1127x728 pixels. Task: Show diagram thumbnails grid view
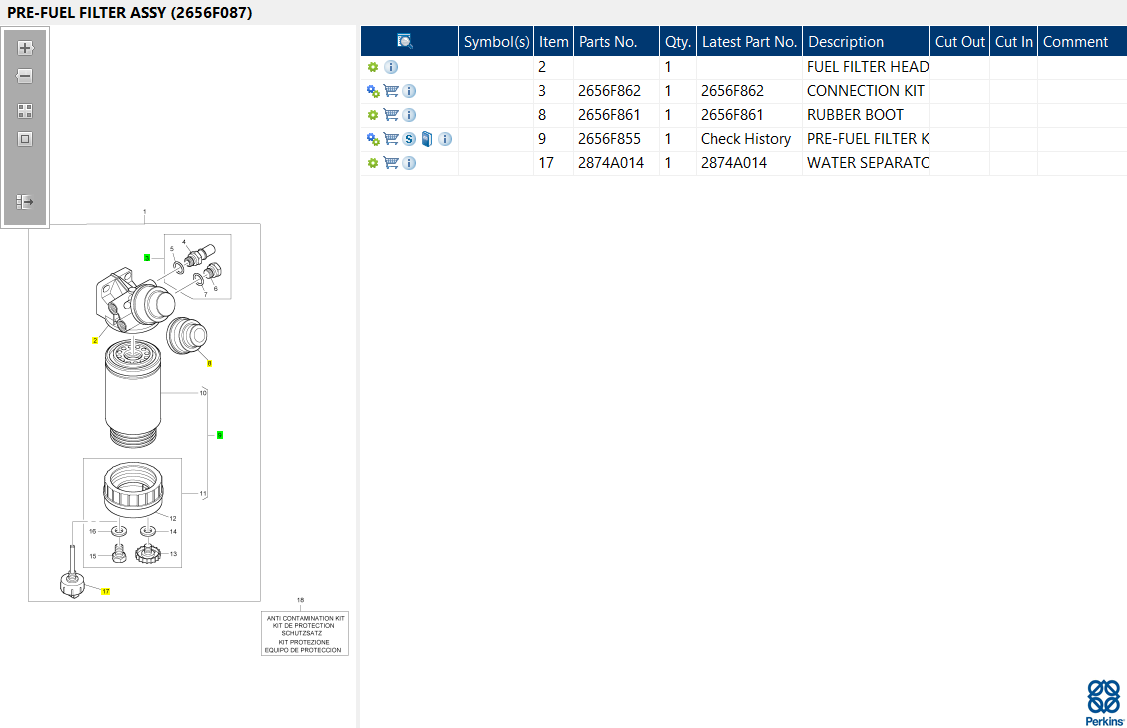pyautogui.click(x=25, y=111)
